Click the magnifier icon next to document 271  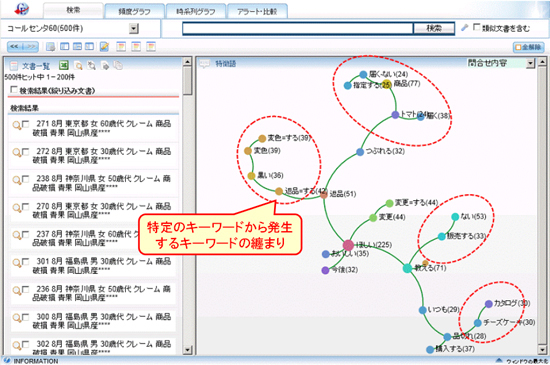[x=16, y=125]
